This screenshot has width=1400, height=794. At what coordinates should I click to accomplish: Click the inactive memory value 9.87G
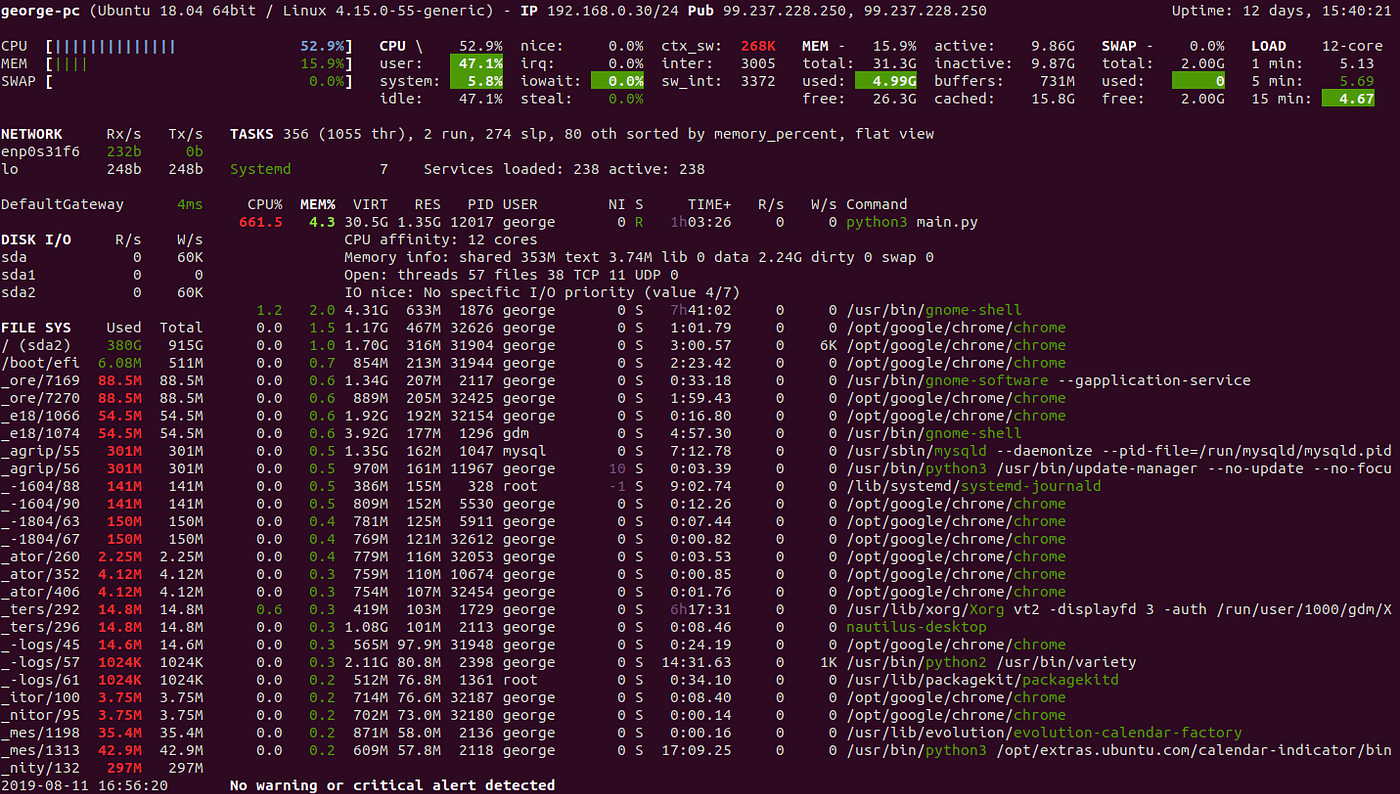[1053, 64]
